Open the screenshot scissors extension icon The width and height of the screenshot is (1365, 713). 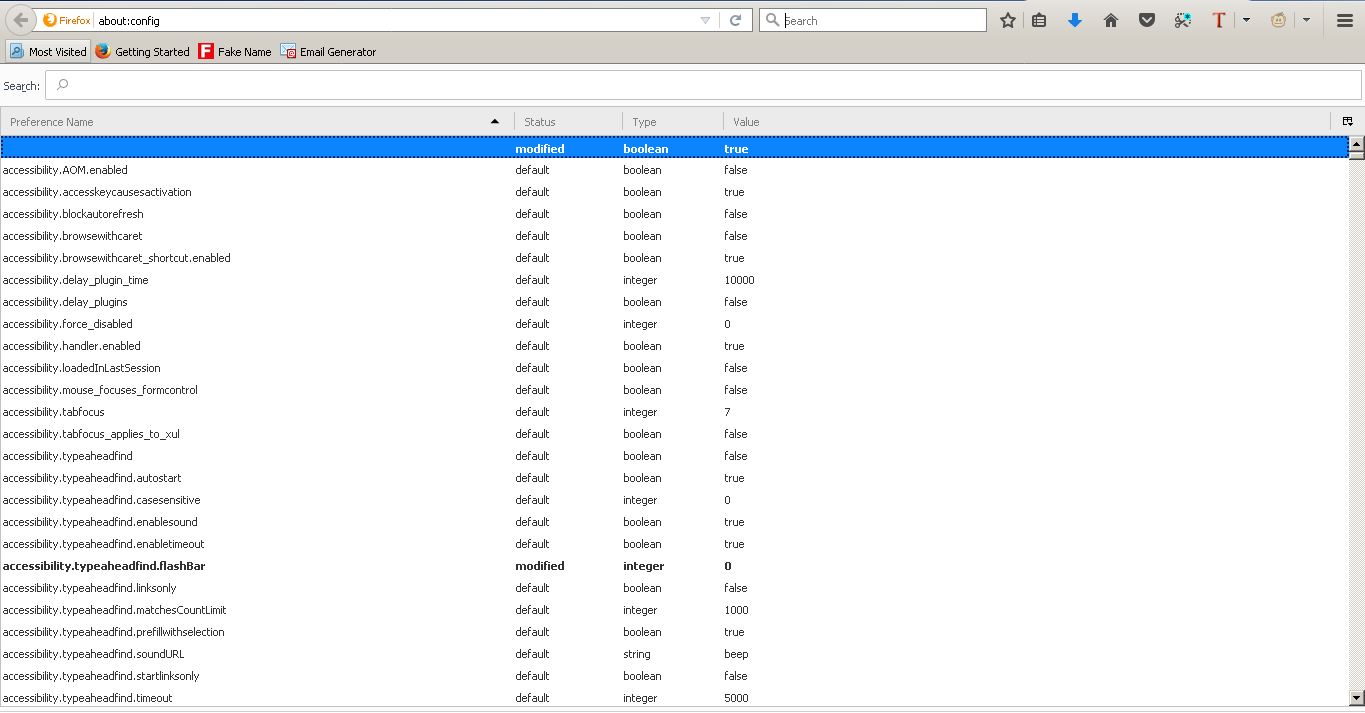pyautogui.click(x=1182, y=19)
